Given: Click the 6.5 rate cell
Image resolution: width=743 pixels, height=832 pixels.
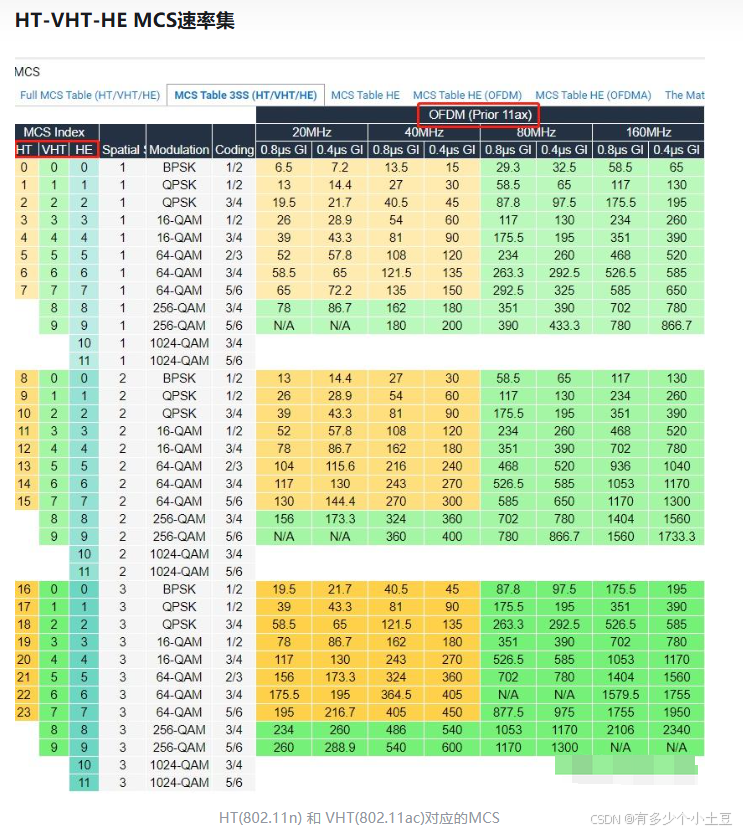Looking at the screenshot, I should tap(284, 167).
